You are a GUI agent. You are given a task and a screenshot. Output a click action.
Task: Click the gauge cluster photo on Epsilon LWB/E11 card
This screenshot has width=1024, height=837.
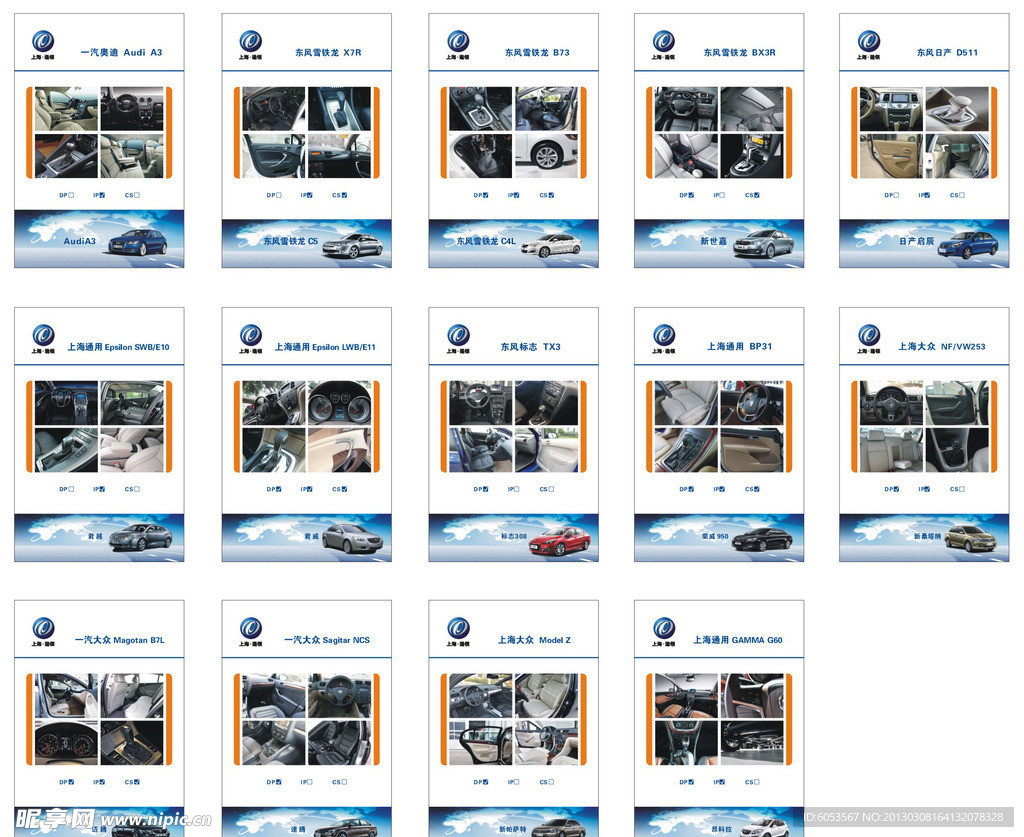point(340,402)
